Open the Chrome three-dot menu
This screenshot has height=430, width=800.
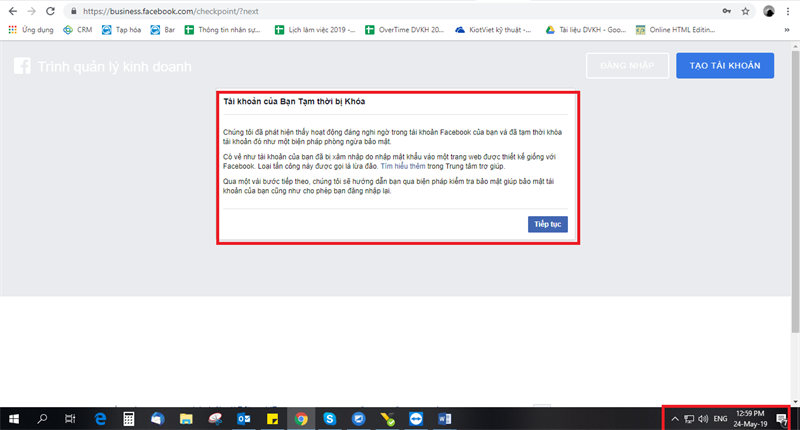pos(788,11)
